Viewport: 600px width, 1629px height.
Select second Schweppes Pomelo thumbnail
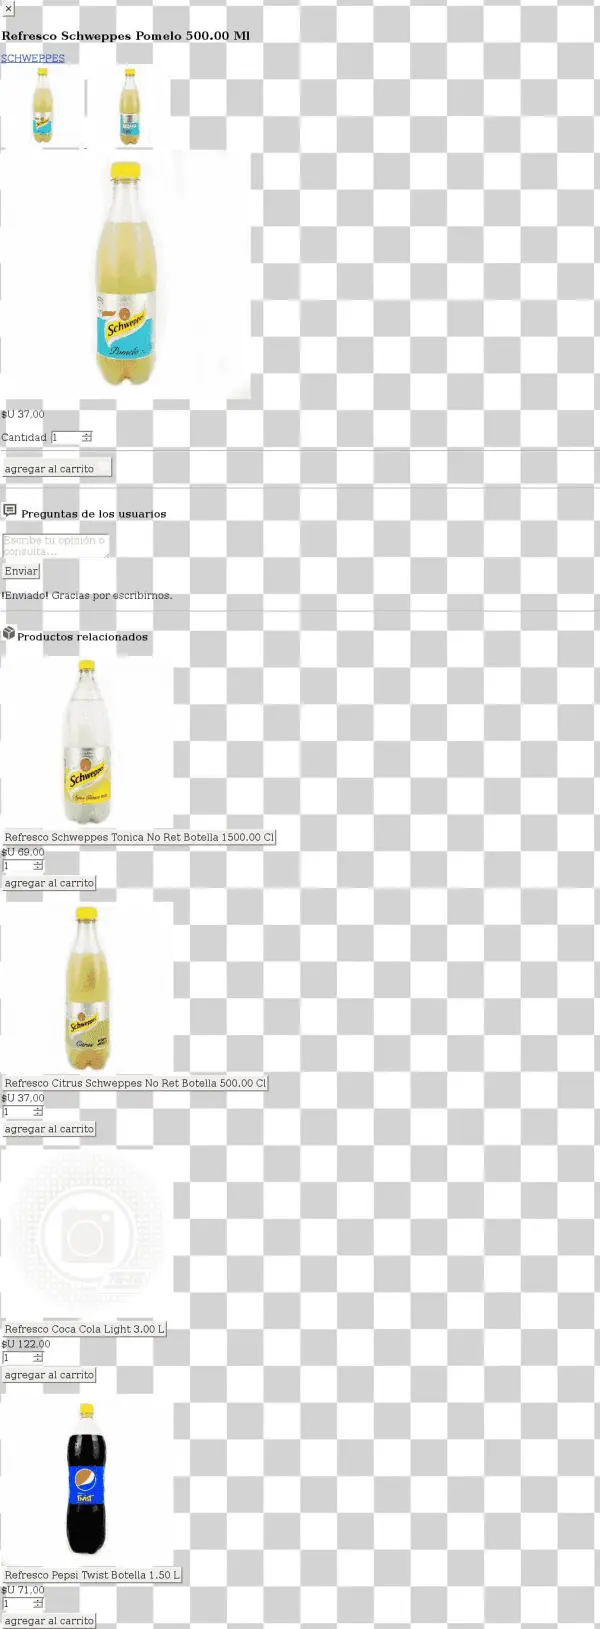pyautogui.click(x=129, y=107)
